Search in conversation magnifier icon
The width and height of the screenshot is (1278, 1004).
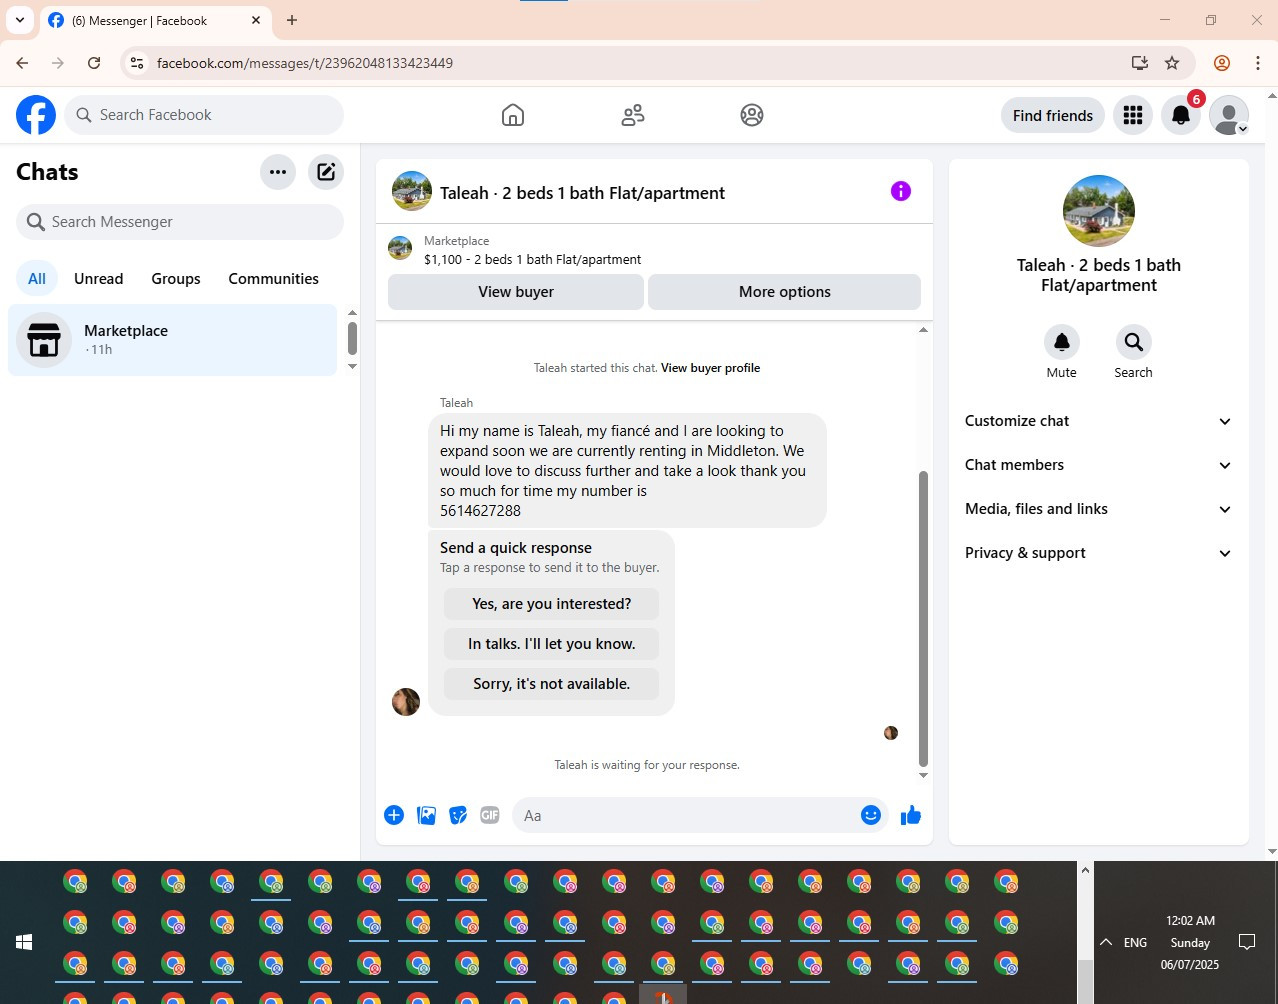[1133, 342]
